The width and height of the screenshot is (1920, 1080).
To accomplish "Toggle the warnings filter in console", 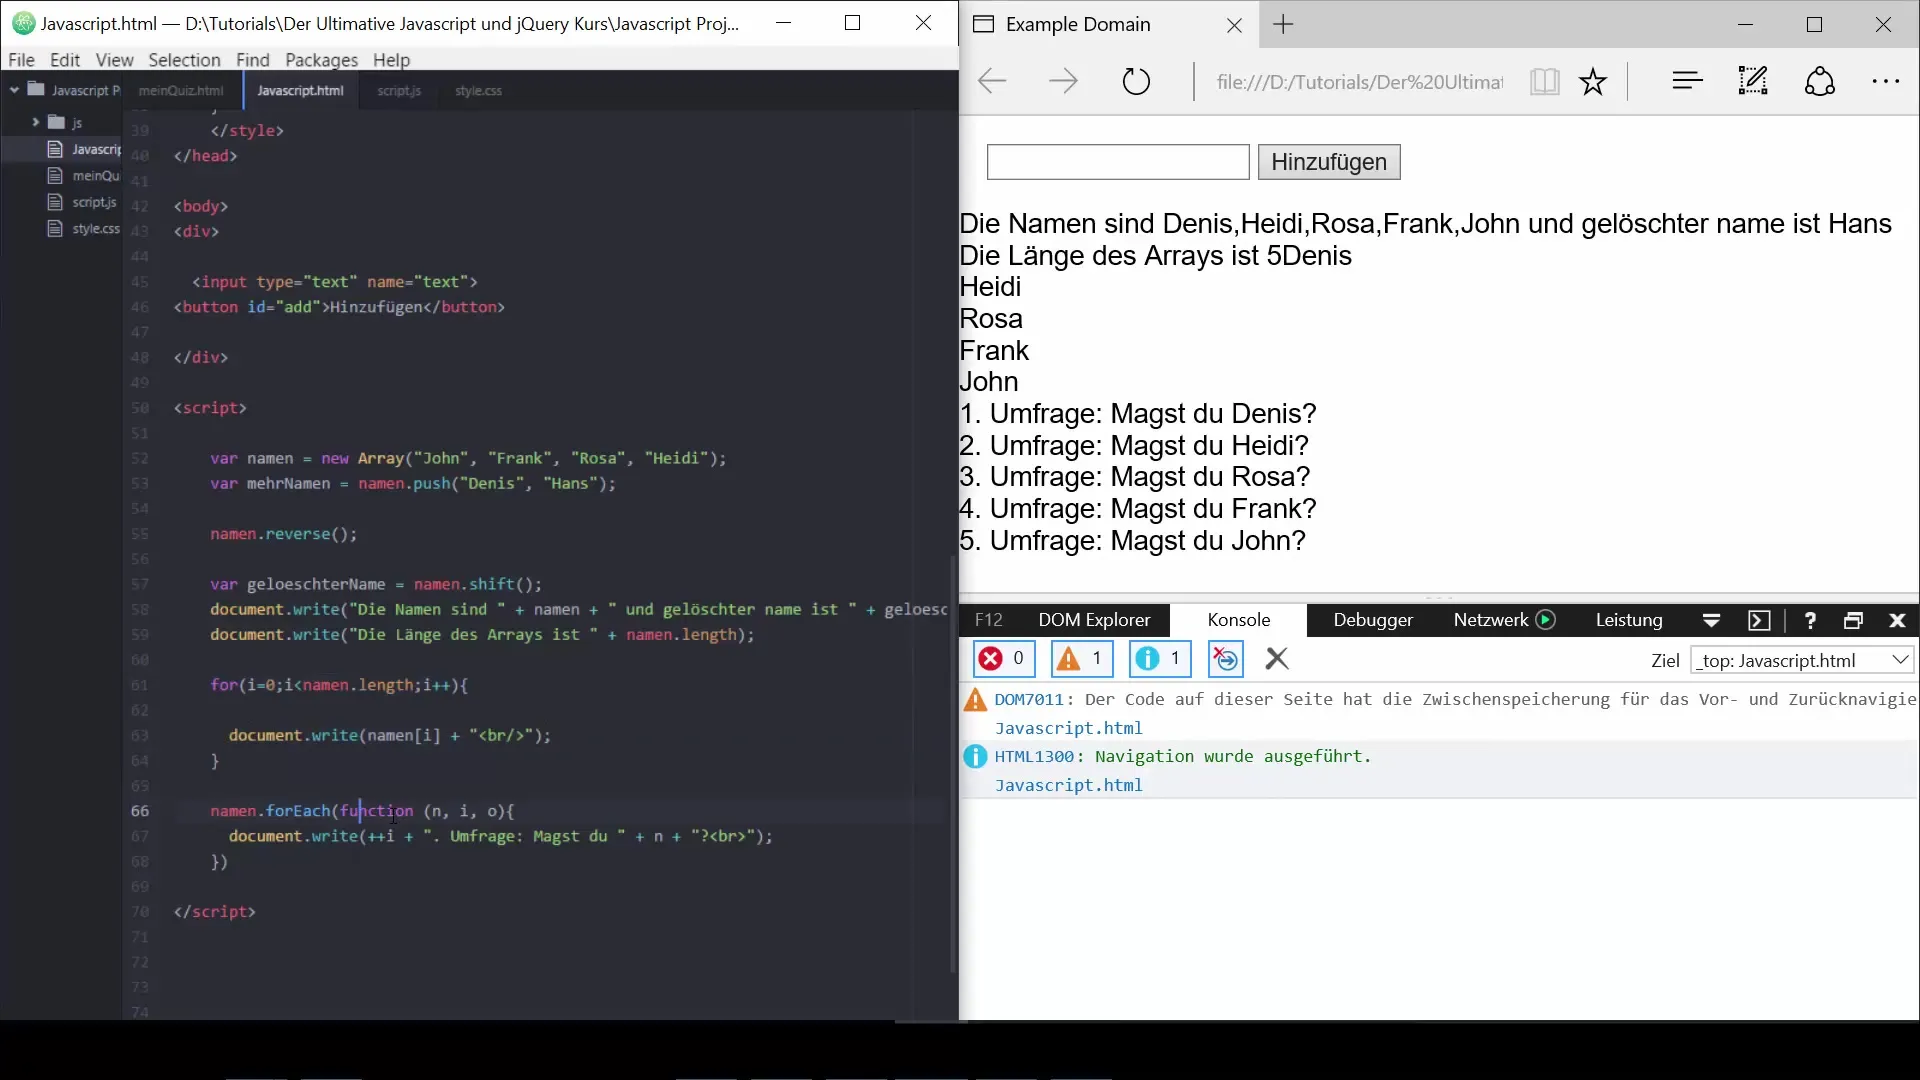I will pyautogui.click(x=1082, y=659).
